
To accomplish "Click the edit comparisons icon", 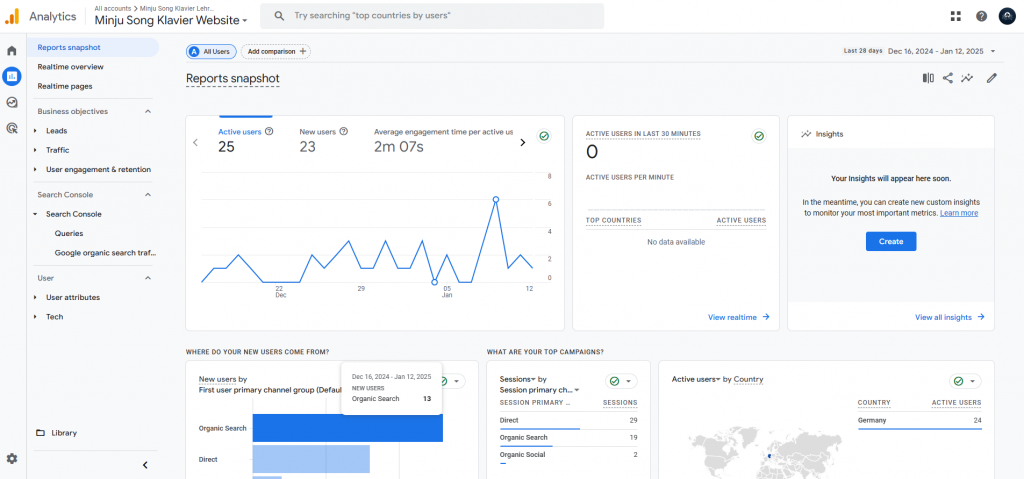I will 928,78.
